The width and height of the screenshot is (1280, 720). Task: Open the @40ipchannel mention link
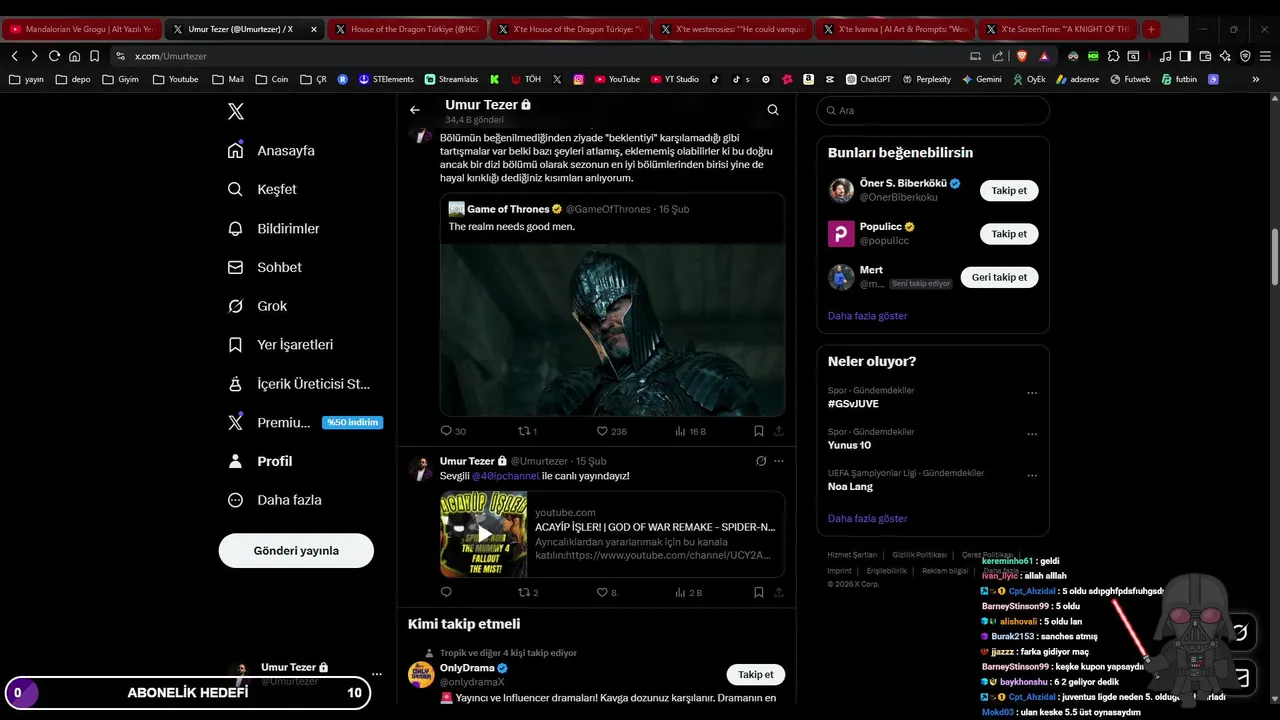click(x=505, y=476)
